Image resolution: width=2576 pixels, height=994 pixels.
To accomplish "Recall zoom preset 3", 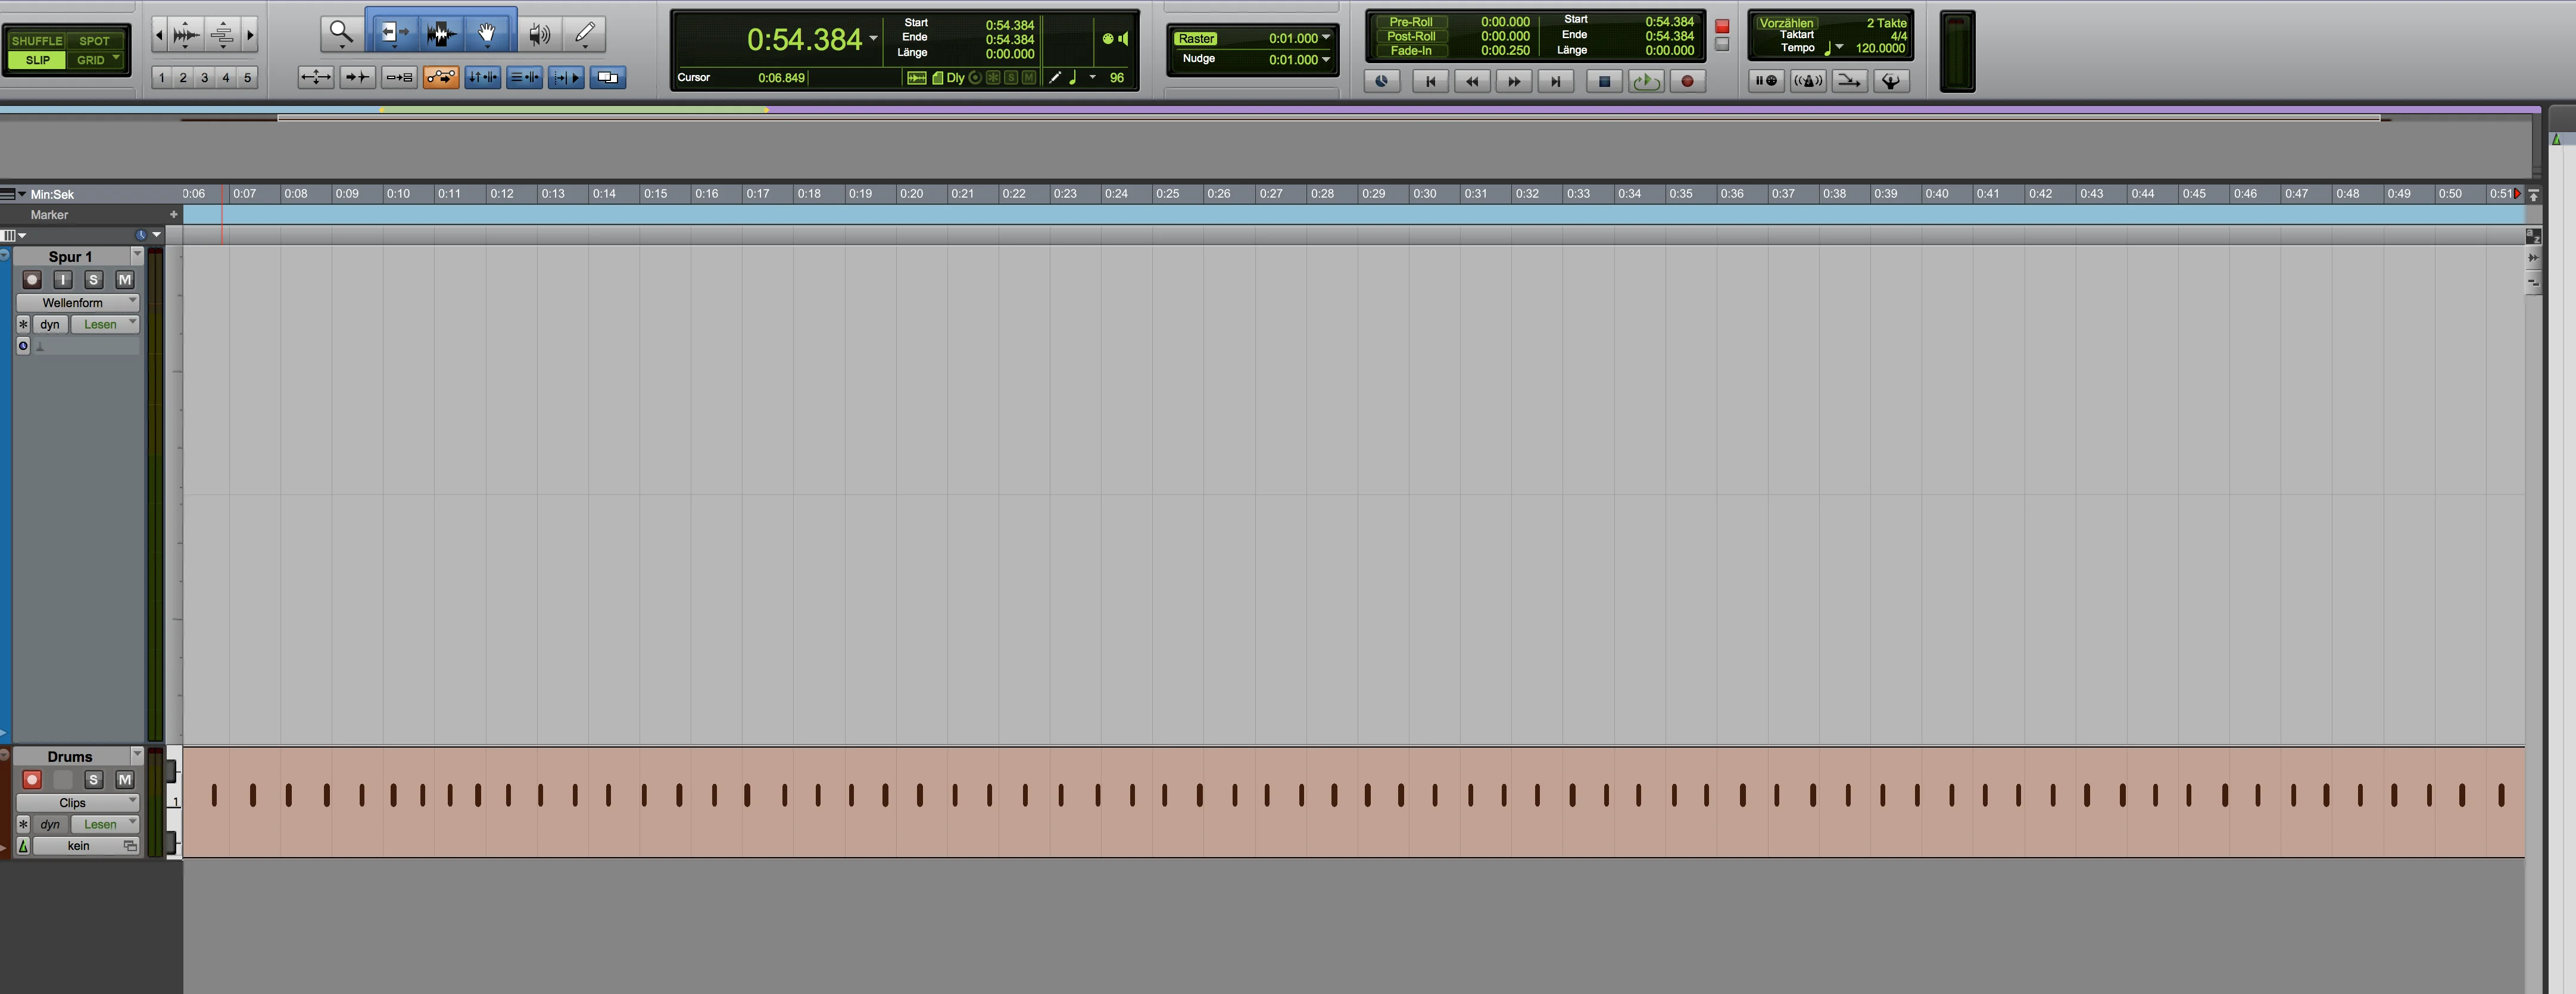I will click(x=204, y=77).
